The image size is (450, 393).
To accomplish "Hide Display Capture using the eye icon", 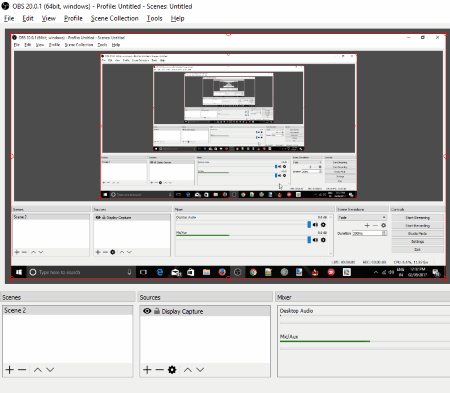I will pos(147,311).
